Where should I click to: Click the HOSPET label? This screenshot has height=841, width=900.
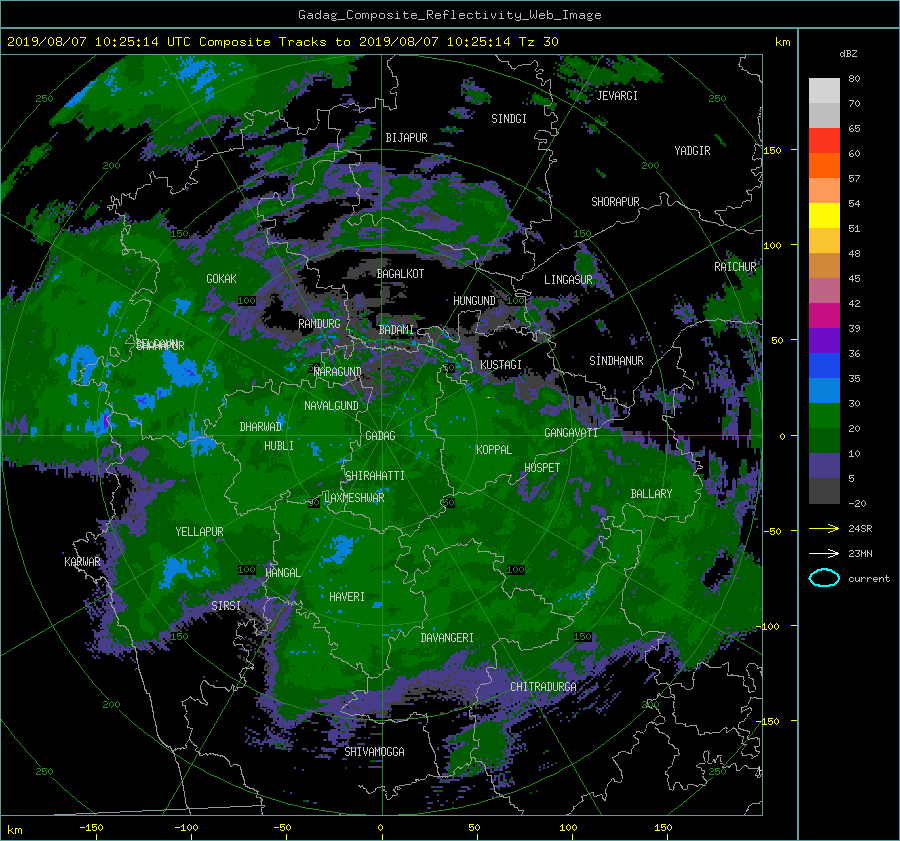pos(542,468)
